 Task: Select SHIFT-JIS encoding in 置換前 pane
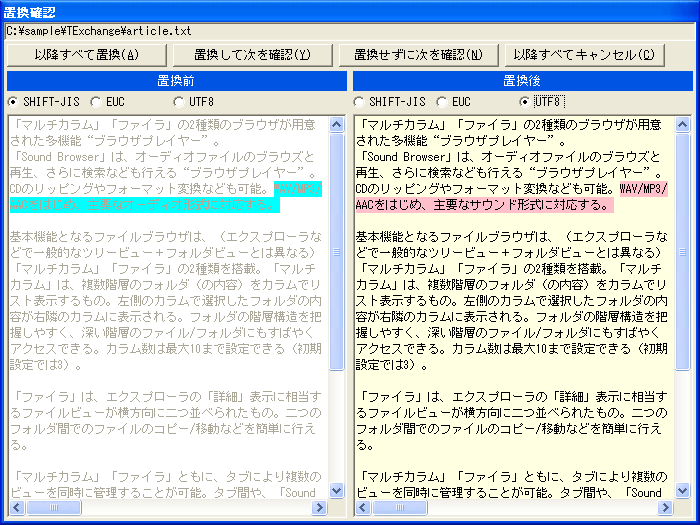(x=44, y=102)
